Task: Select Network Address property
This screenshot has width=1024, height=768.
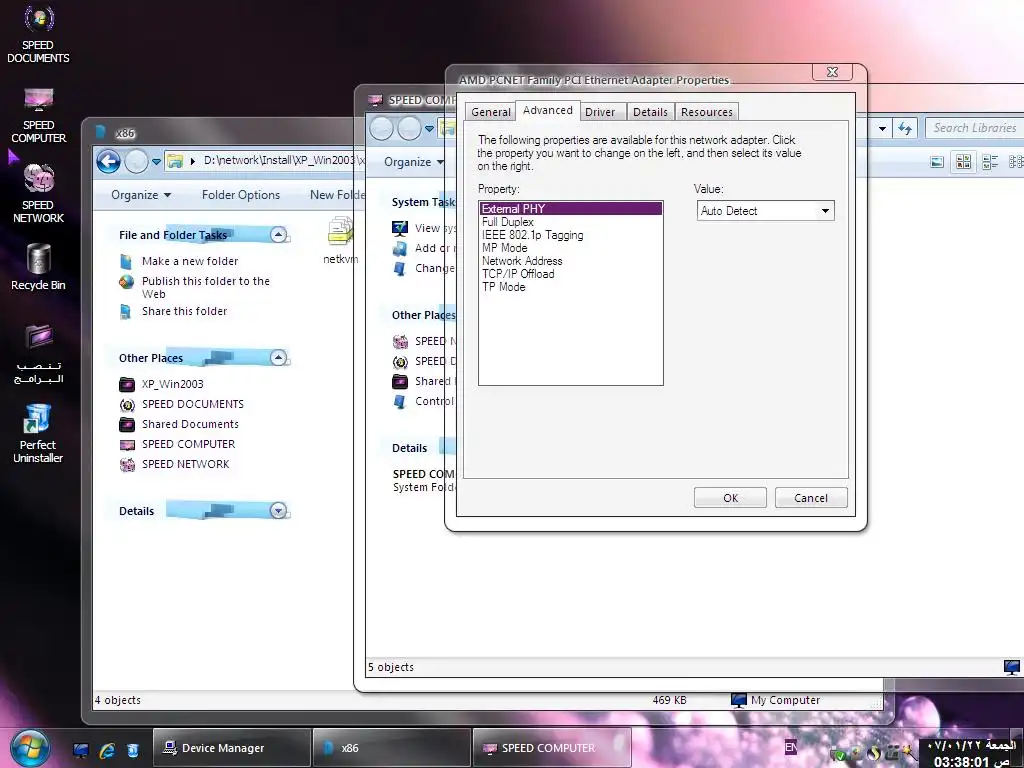Action: pyautogui.click(x=522, y=261)
